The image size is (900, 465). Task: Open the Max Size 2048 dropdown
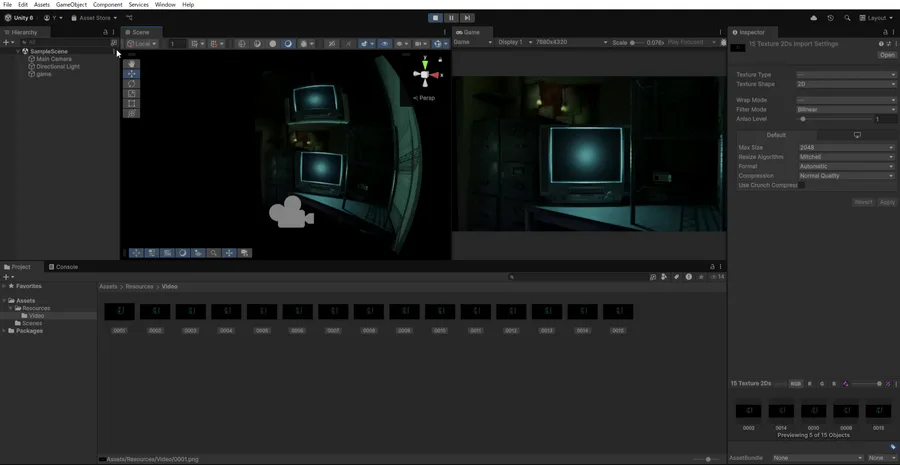(x=847, y=148)
